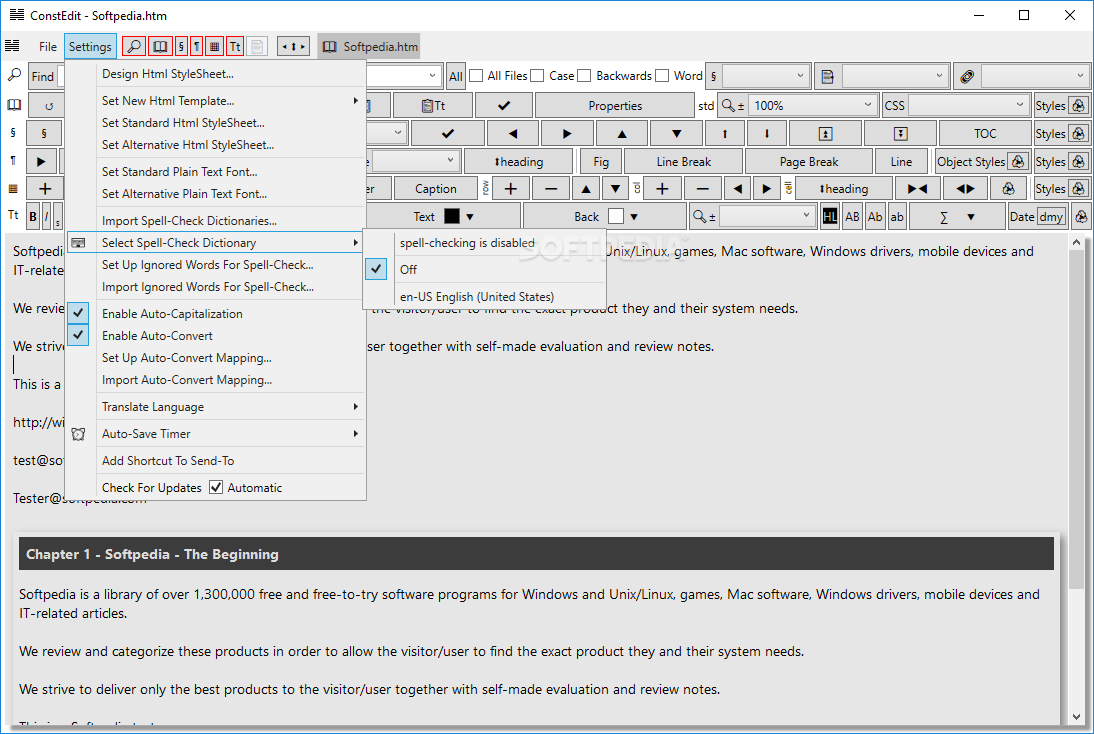Click the Remove row minus button
This screenshot has height=734, width=1094.
click(551, 189)
